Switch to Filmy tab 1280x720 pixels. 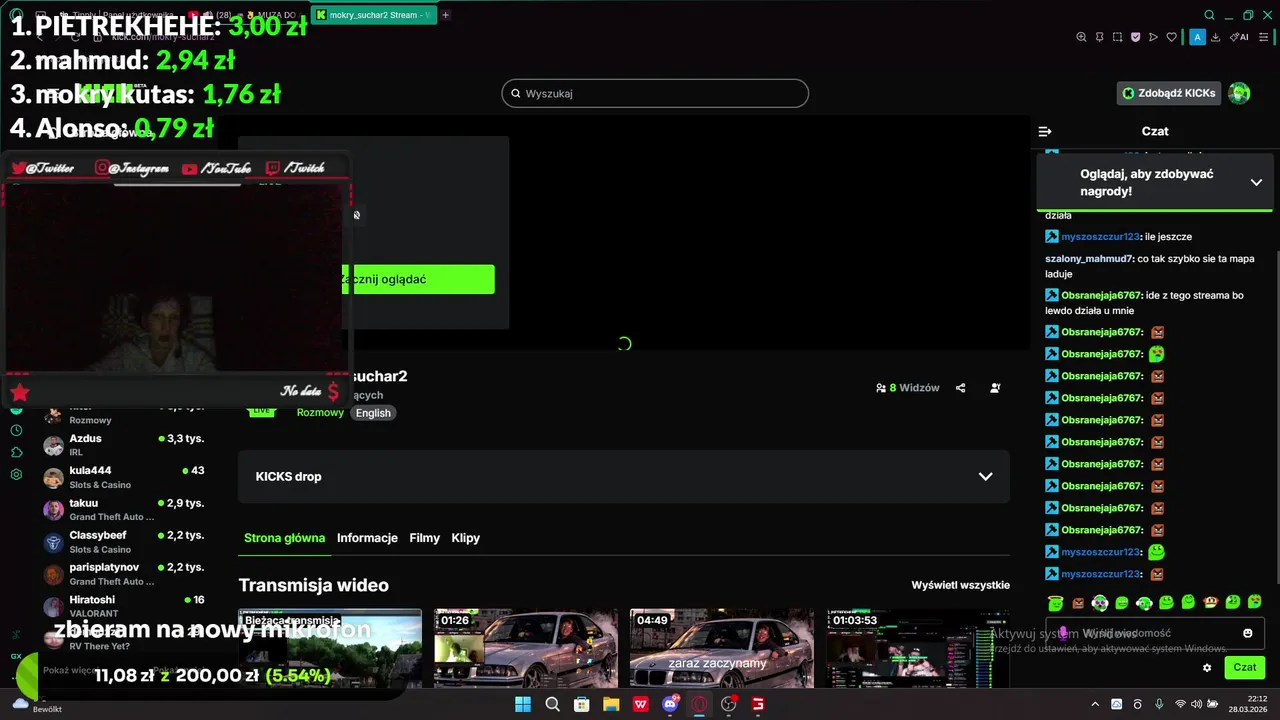point(425,538)
